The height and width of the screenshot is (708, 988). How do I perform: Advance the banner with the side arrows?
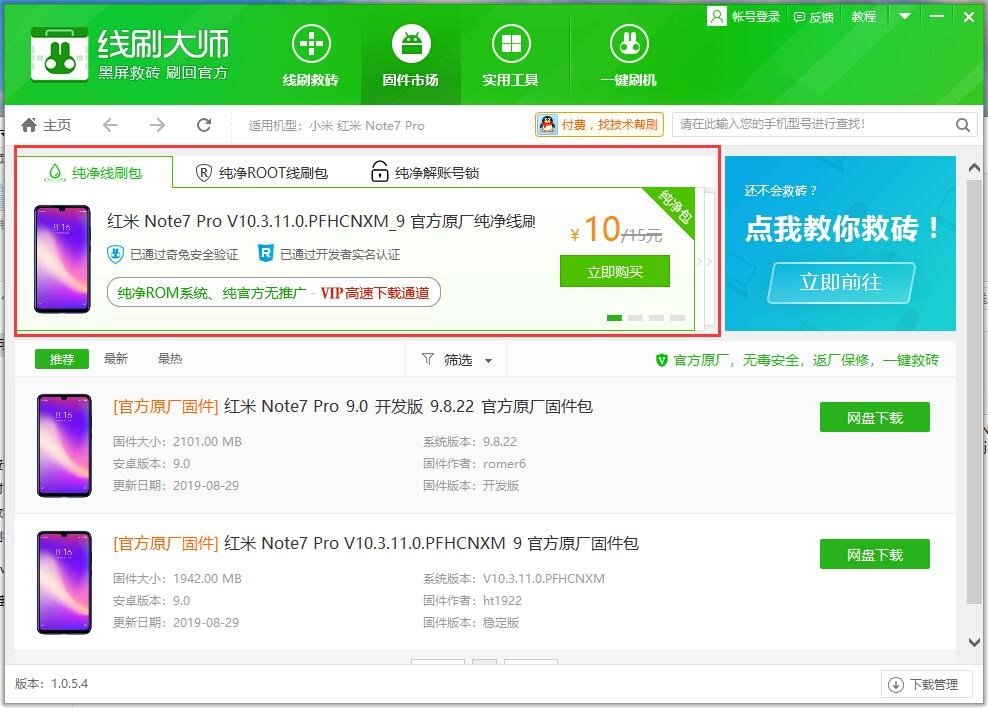pyautogui.click(x=704, y=260)
